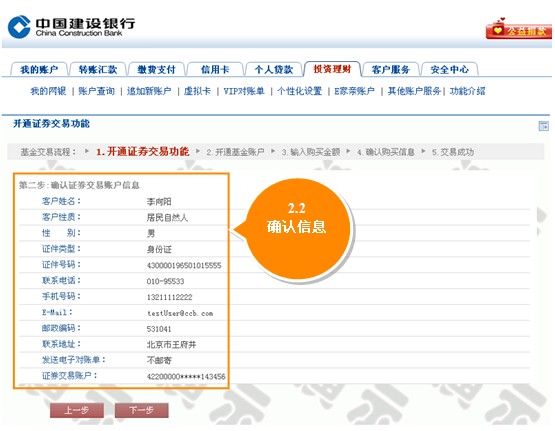Click the 开通证券交易功能 page heading
The height and width of the screenshot is (431, 555).
[x=51, y=124]
